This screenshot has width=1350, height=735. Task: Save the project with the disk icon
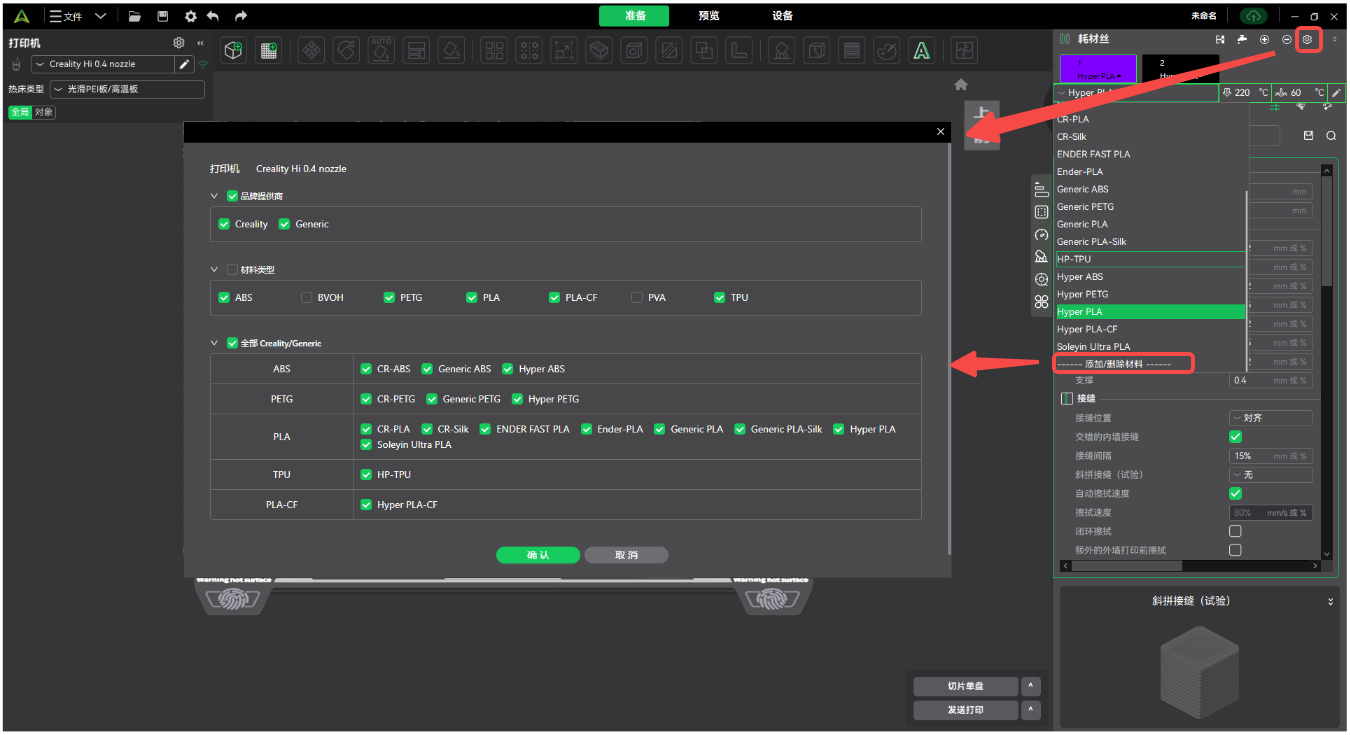coord(163,16)
